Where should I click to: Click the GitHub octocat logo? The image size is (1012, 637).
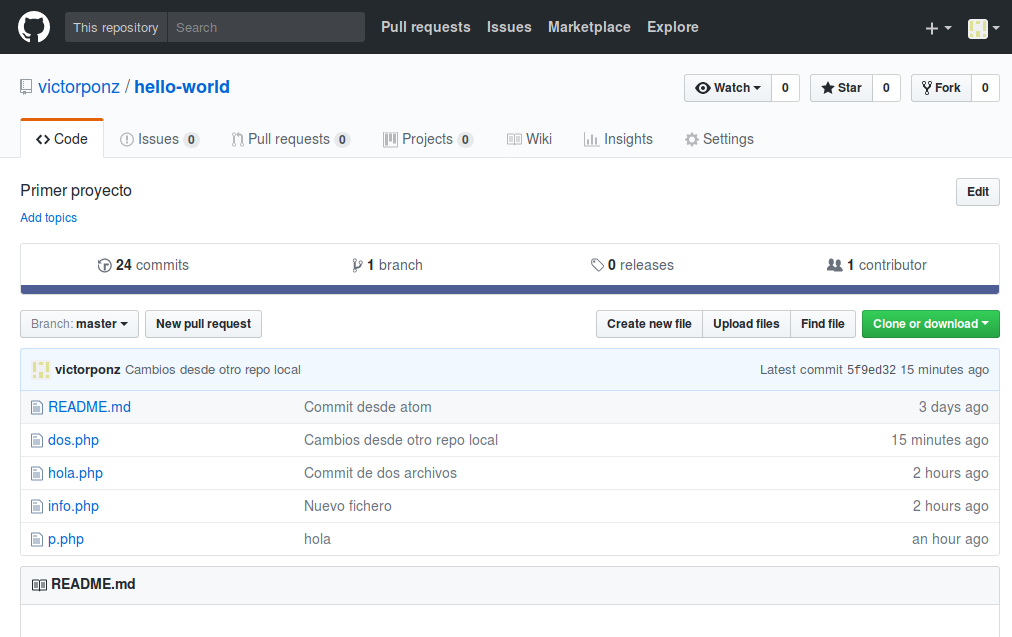pos(33,26)
